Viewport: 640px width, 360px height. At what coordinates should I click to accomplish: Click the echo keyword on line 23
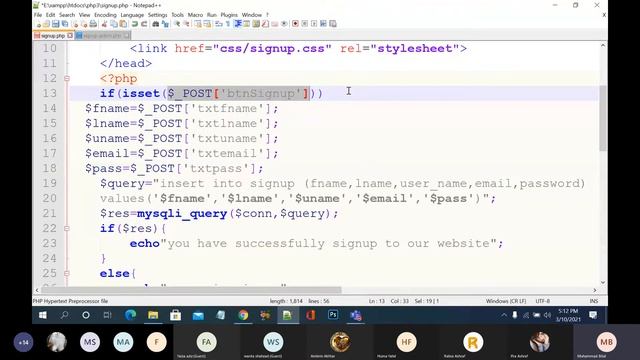(144, 244)
